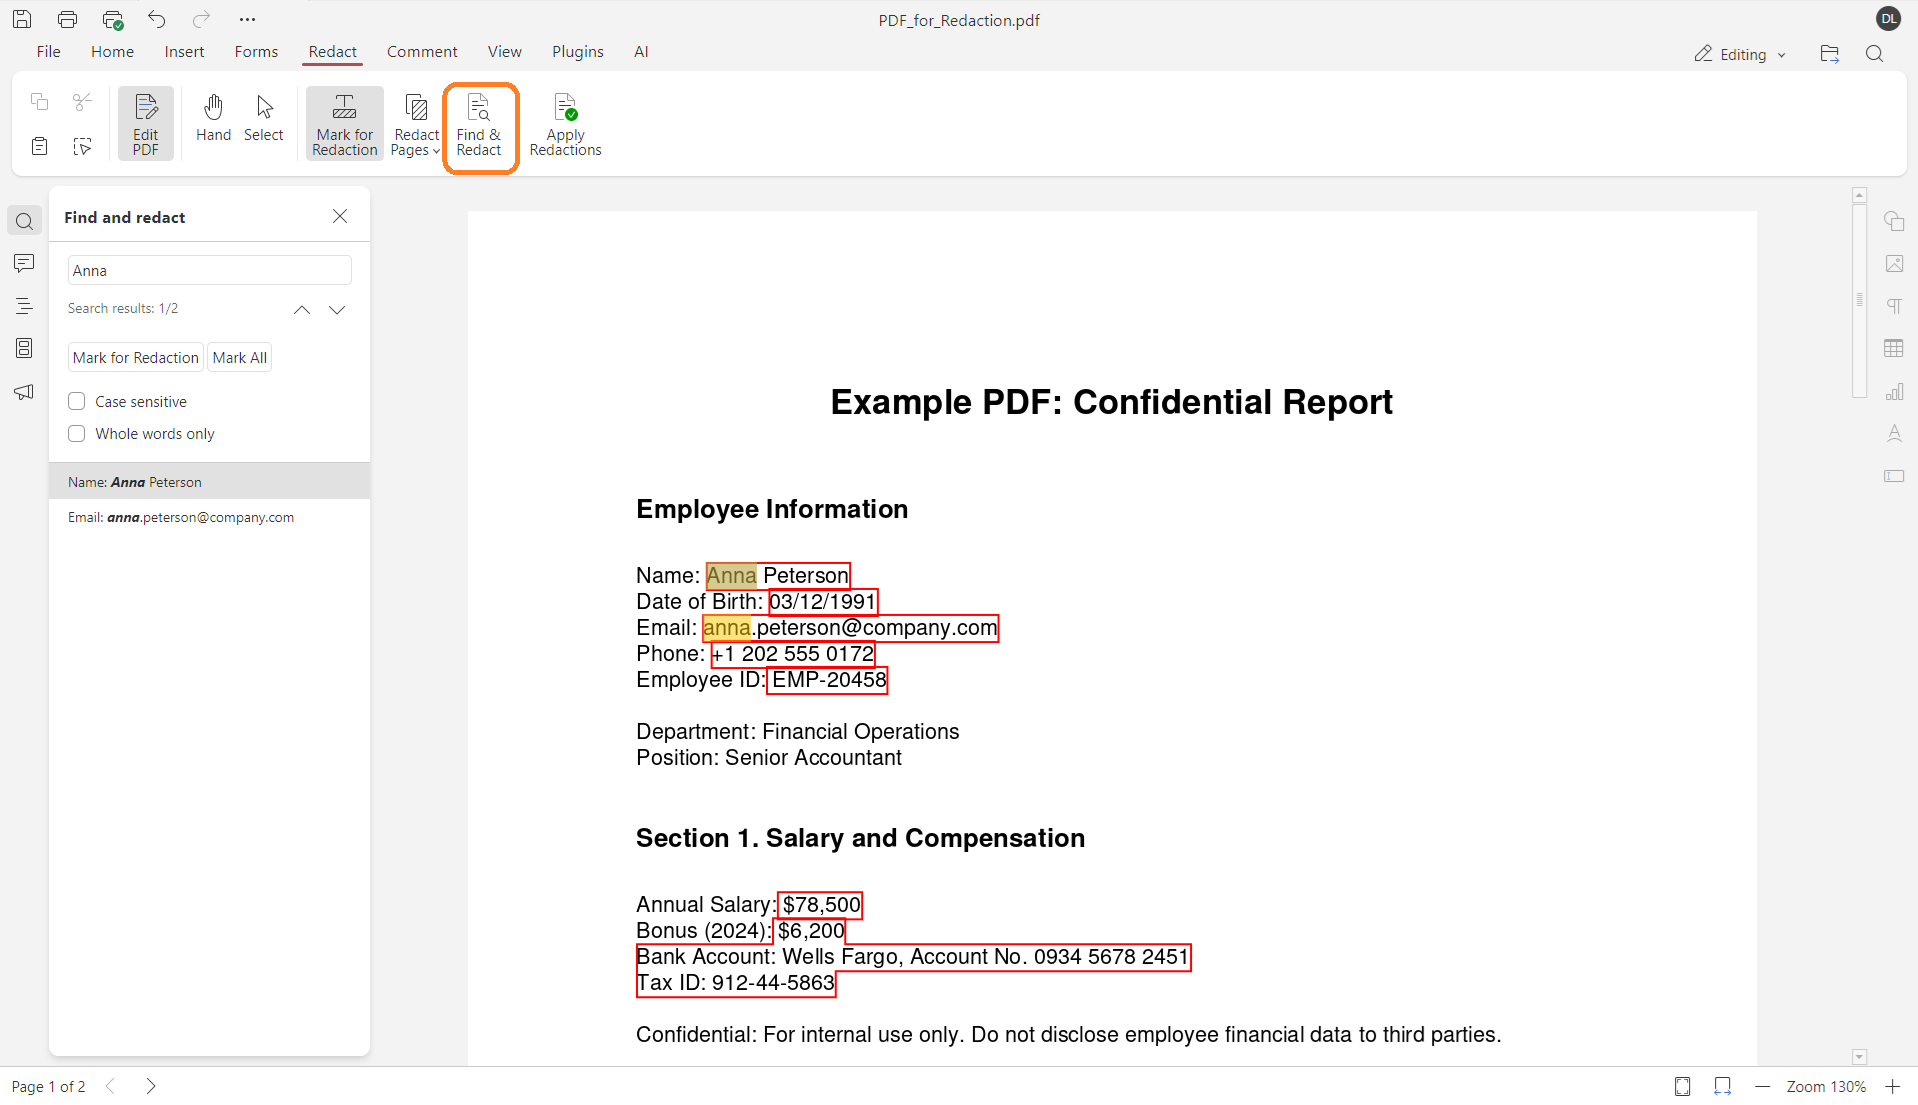
Task: Open the Redact Pages dropdown
Action: [x=415, y=123]
